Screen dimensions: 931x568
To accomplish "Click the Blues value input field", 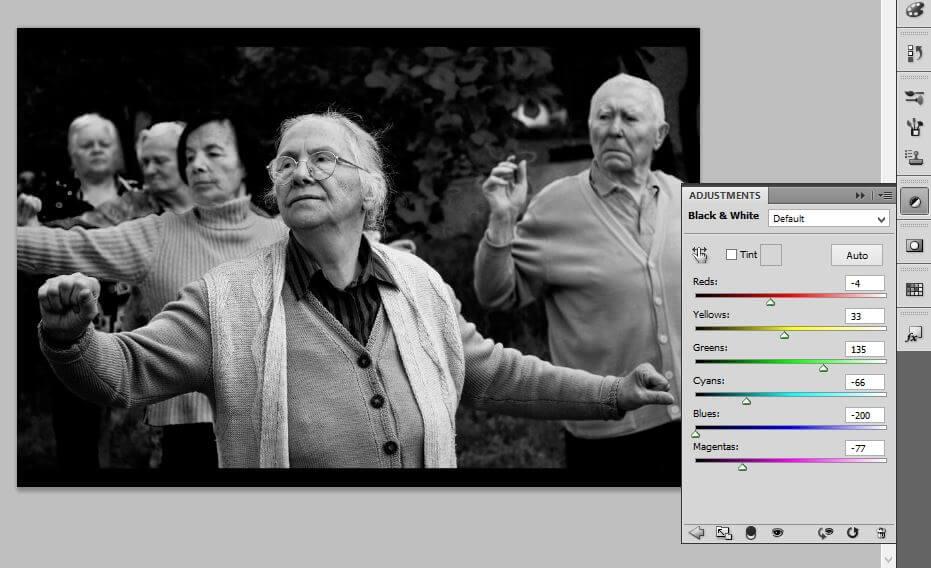I will coord(864,415).
